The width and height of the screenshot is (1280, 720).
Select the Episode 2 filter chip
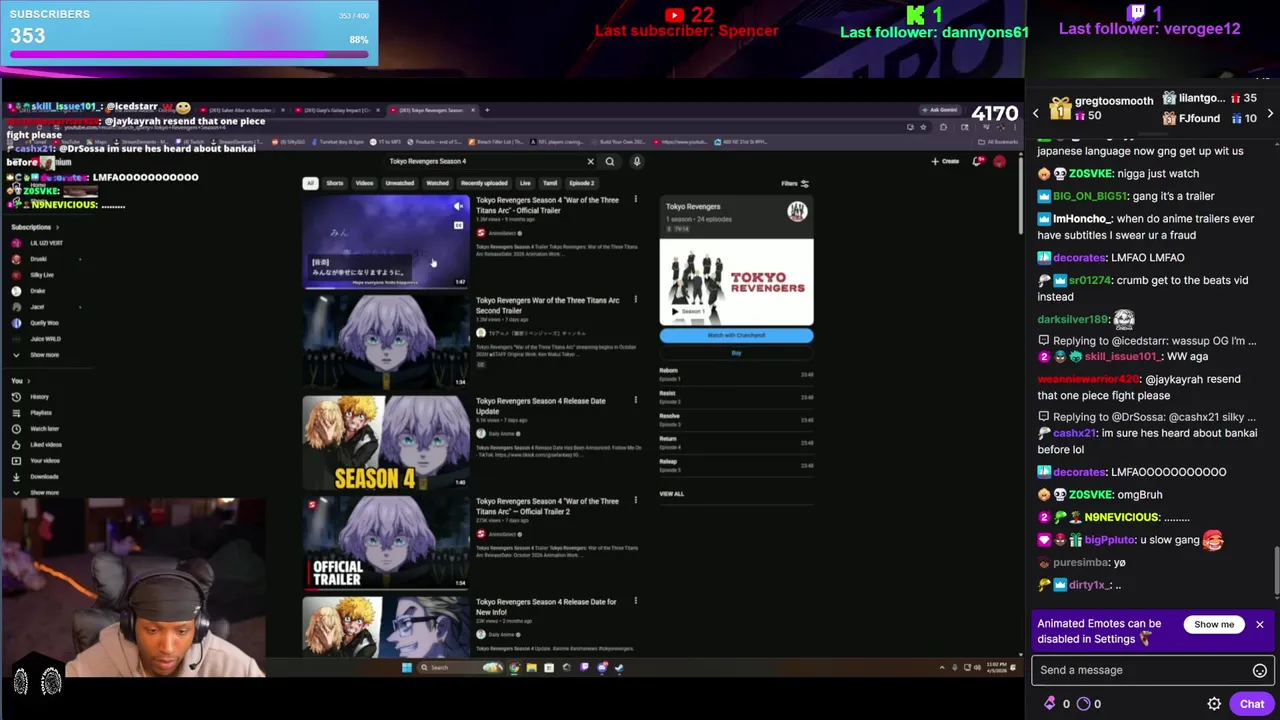pyautogui.click(x=582, y=183)
